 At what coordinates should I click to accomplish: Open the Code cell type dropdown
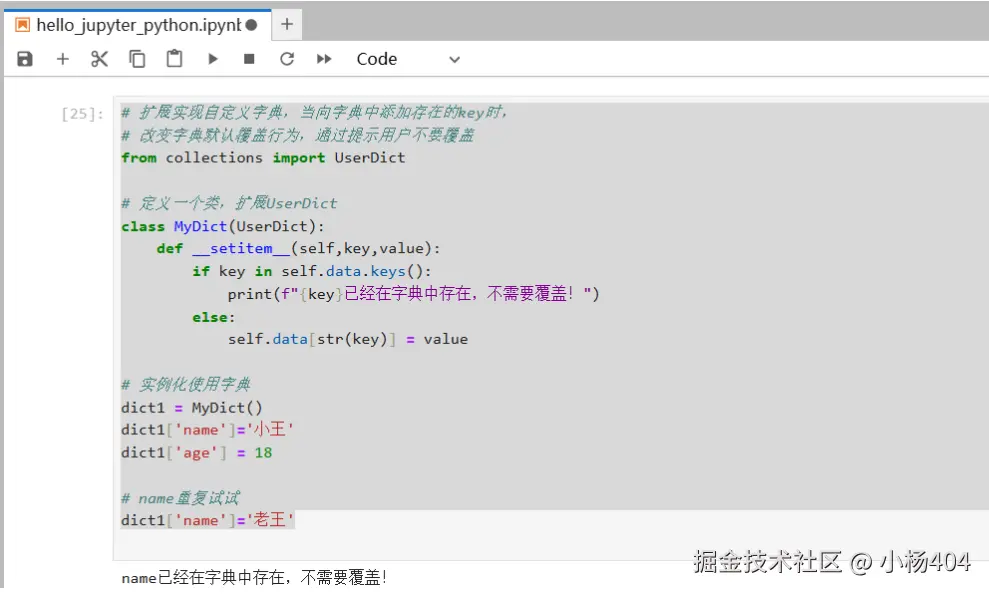[x=408, y=59]
